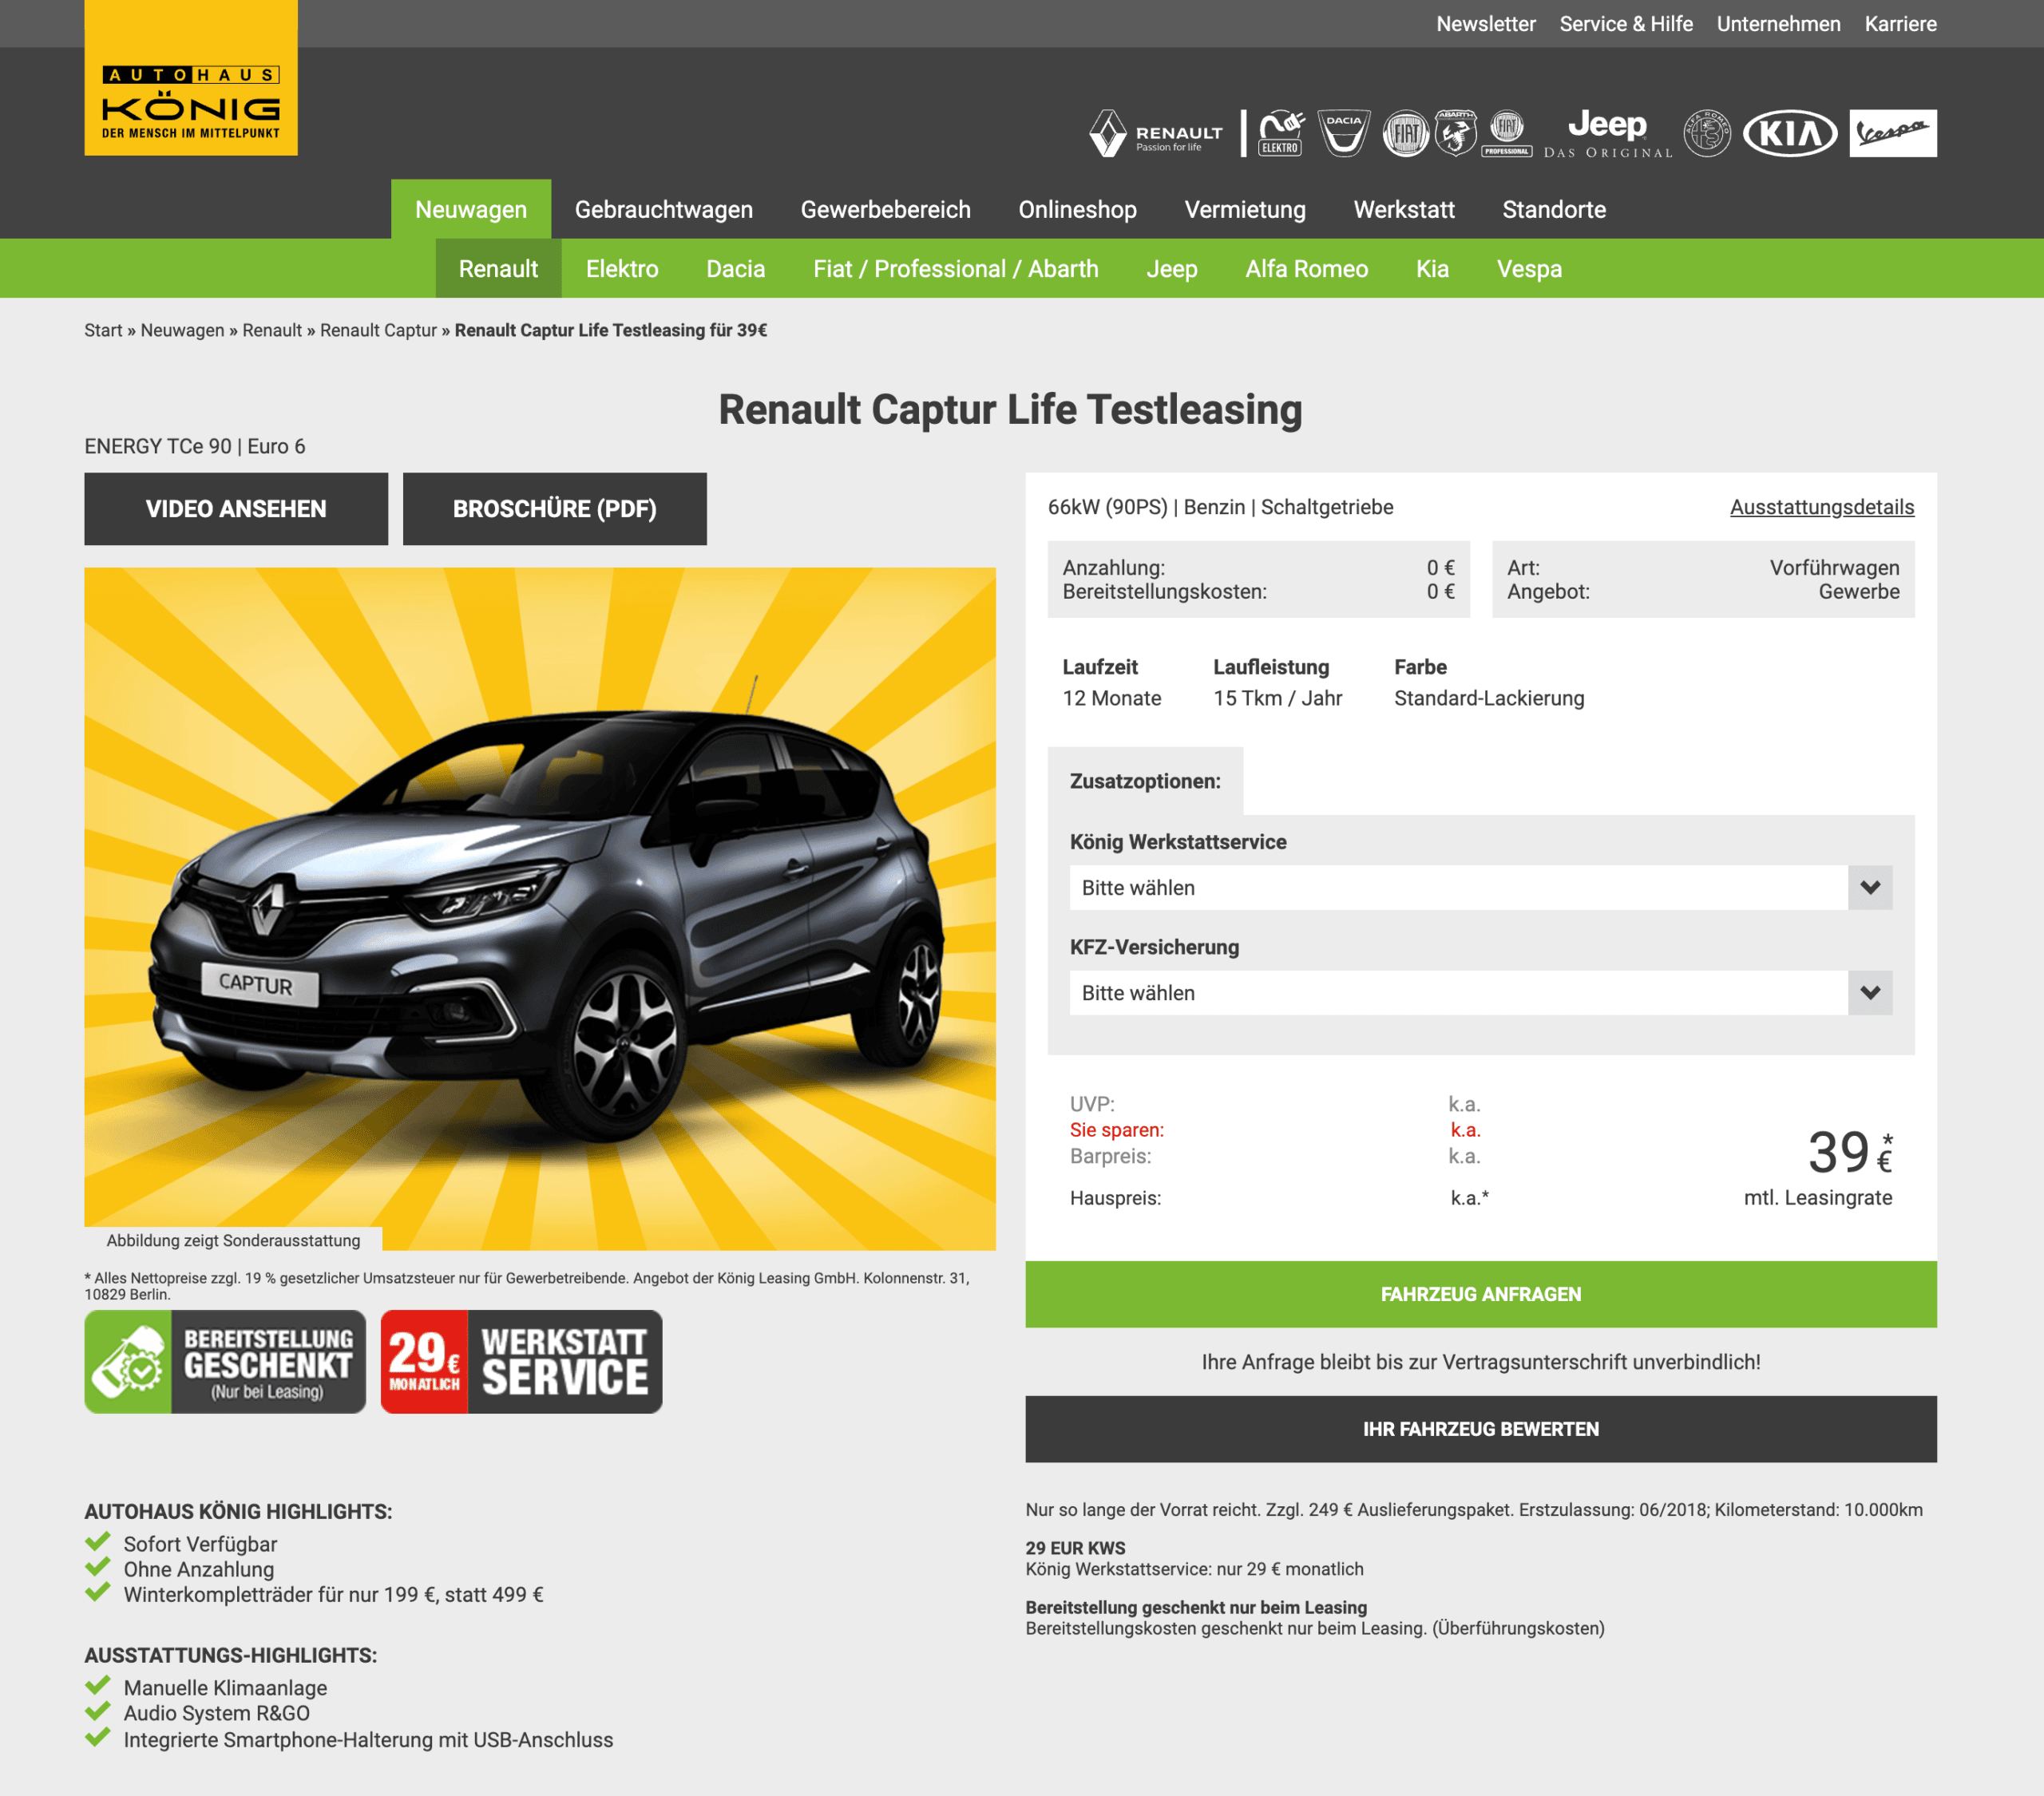Click the Autohaus König logo
This screenshot has width=2044, height=1796.
191,78
